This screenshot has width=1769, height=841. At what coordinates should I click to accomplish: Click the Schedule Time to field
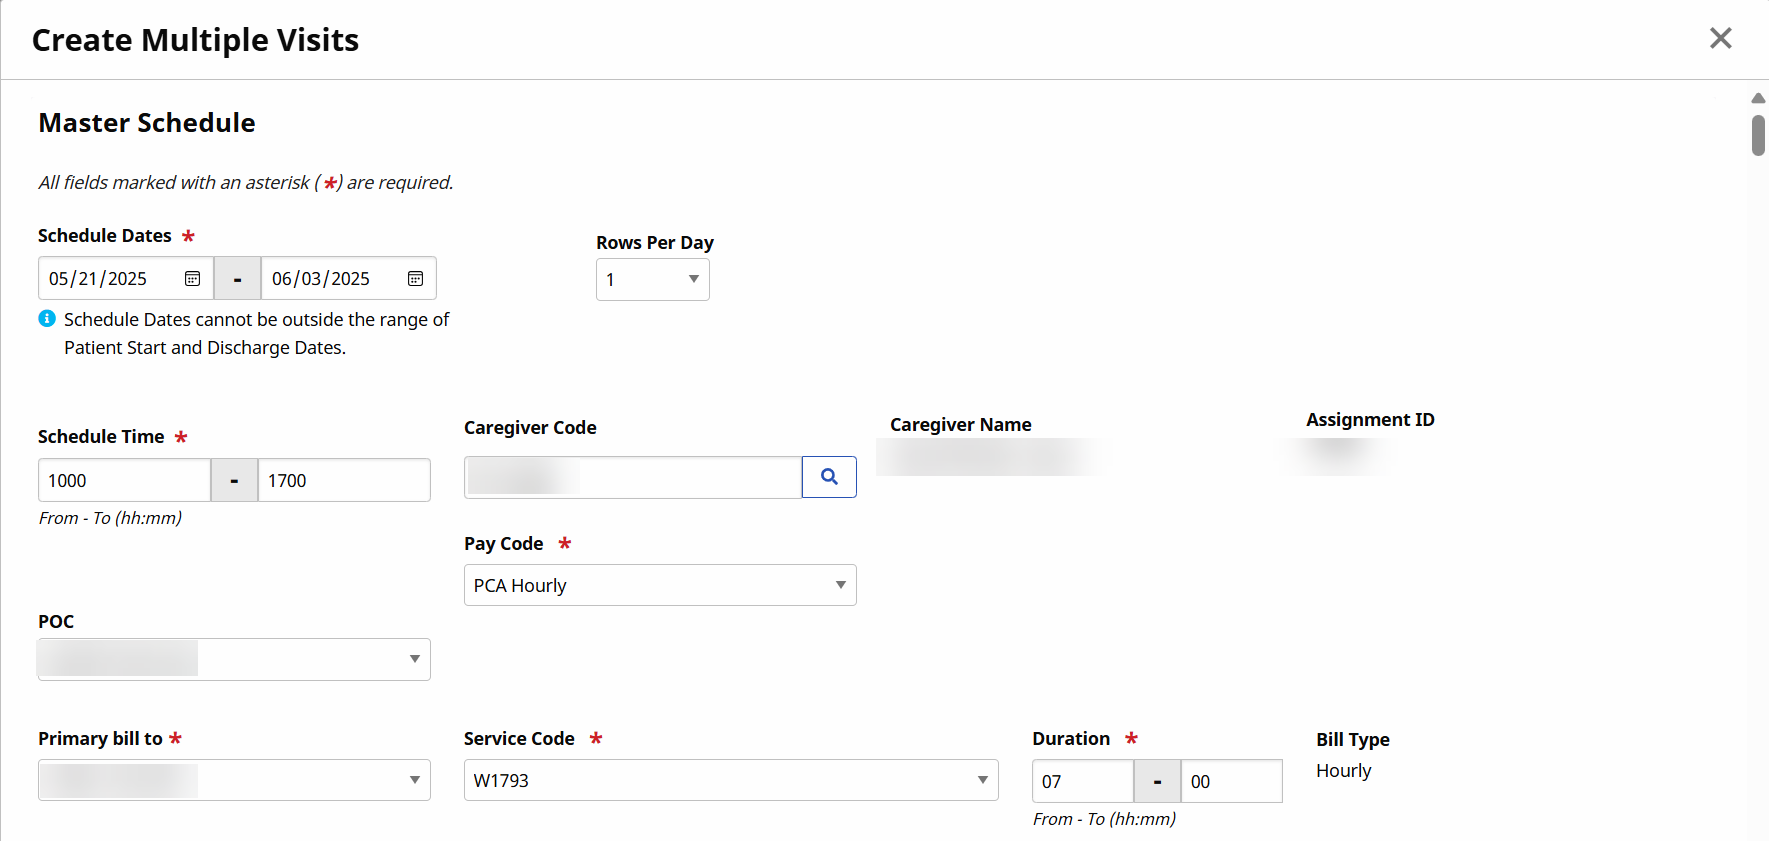tap(343, 480)
